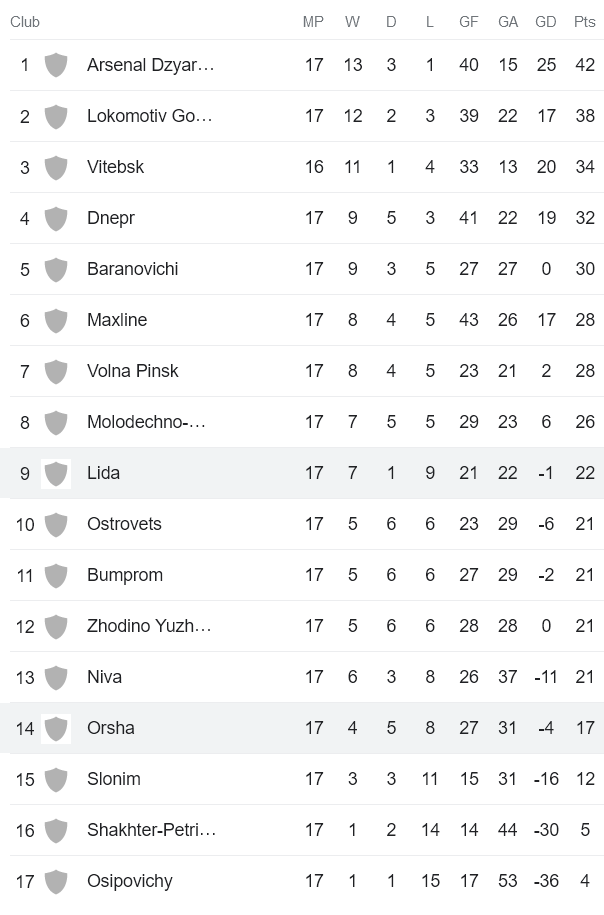This screenshot has height=915, width=604.
Task: Open the Orsha team badge icon
Action: (56, 728)
